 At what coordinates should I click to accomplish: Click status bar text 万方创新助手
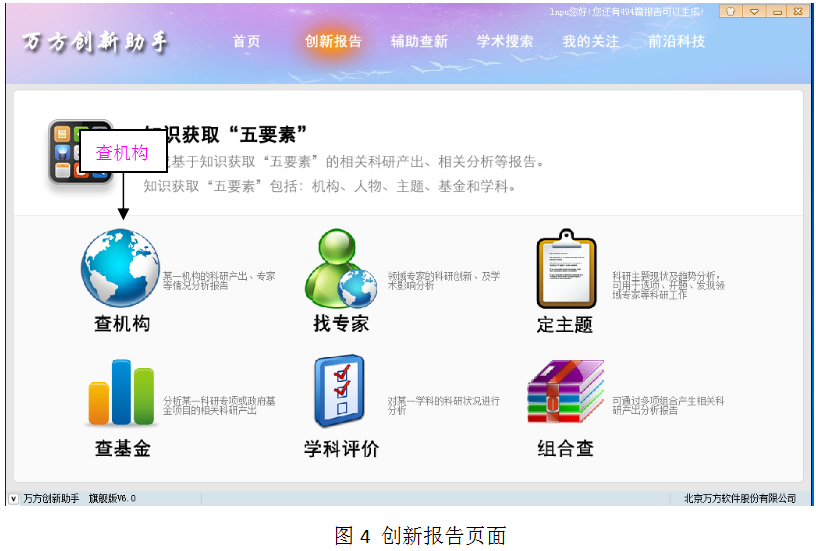tap(51, 498)
